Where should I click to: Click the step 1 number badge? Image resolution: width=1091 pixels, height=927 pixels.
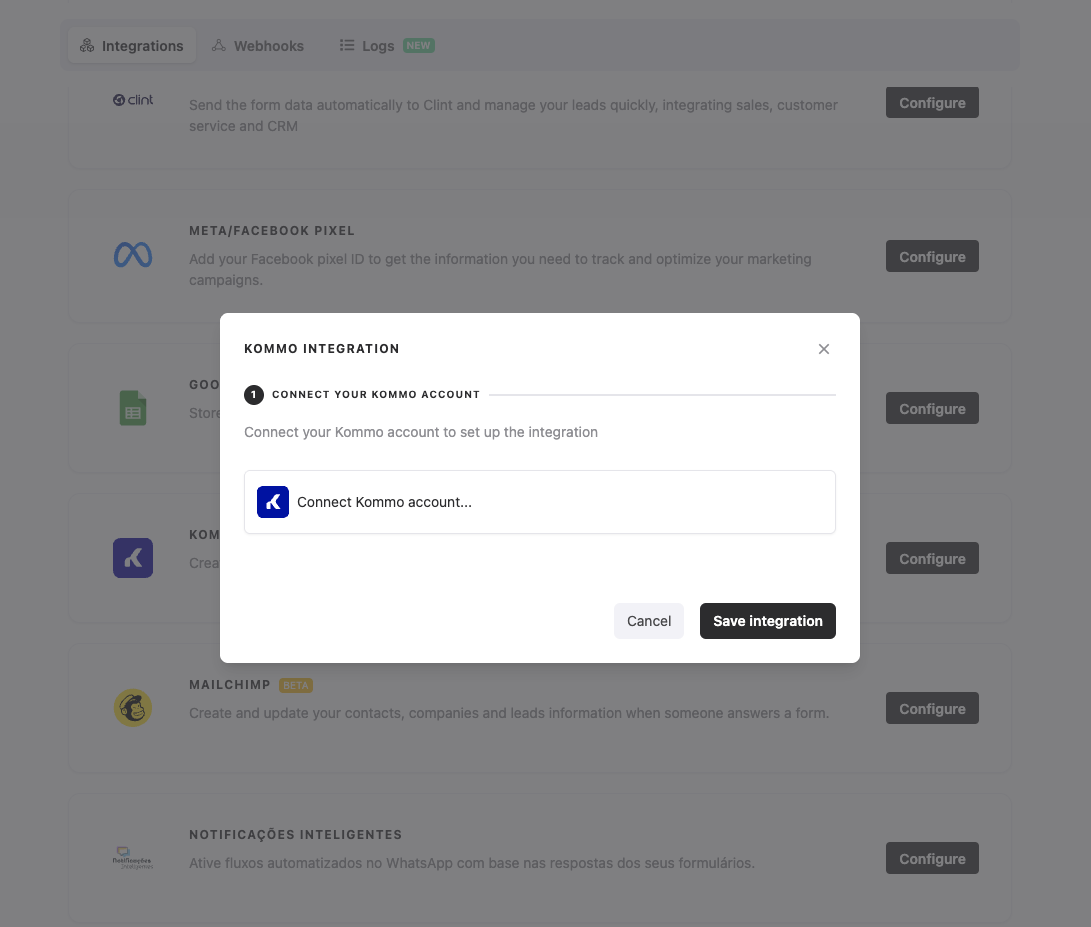pos(254,395)
